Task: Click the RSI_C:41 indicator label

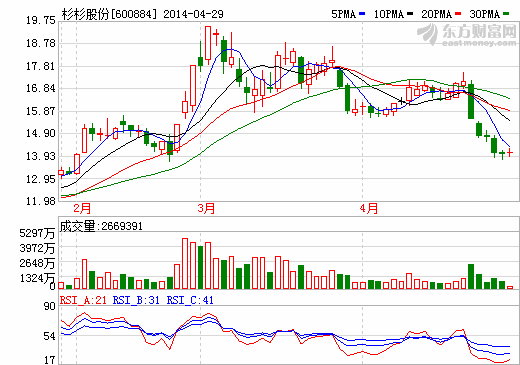Action: click(190, 300)
